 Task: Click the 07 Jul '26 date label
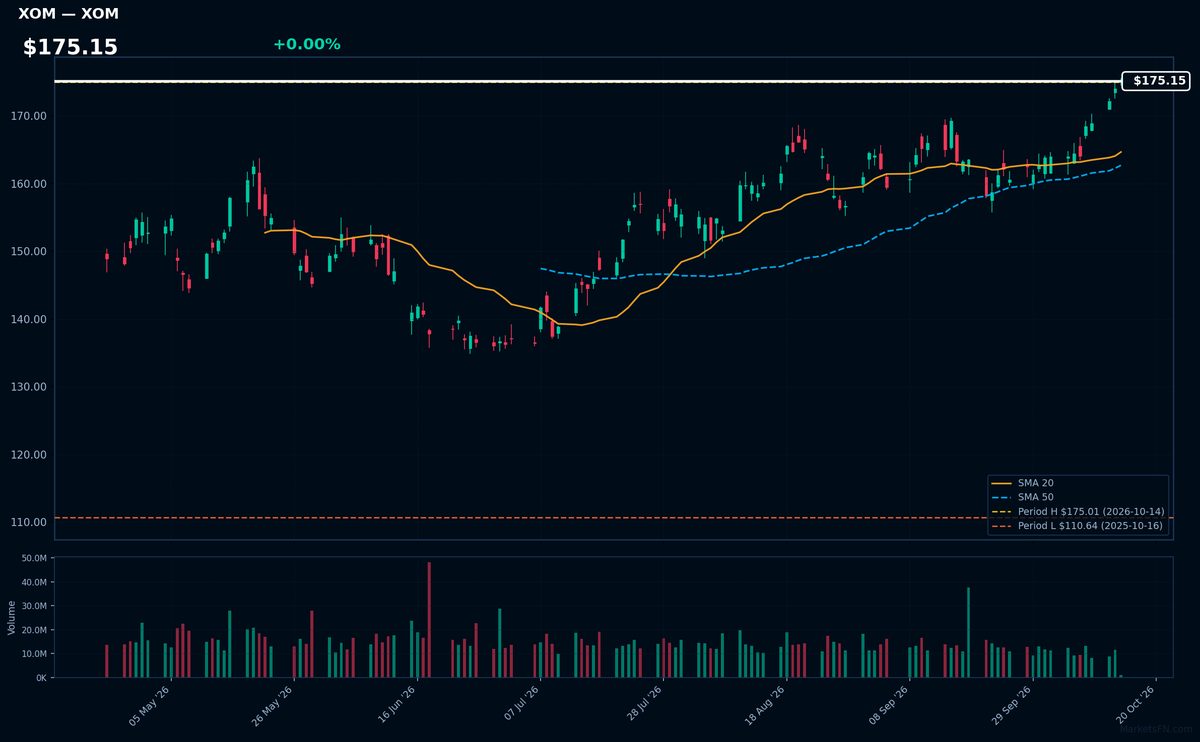tap(520, 706)
